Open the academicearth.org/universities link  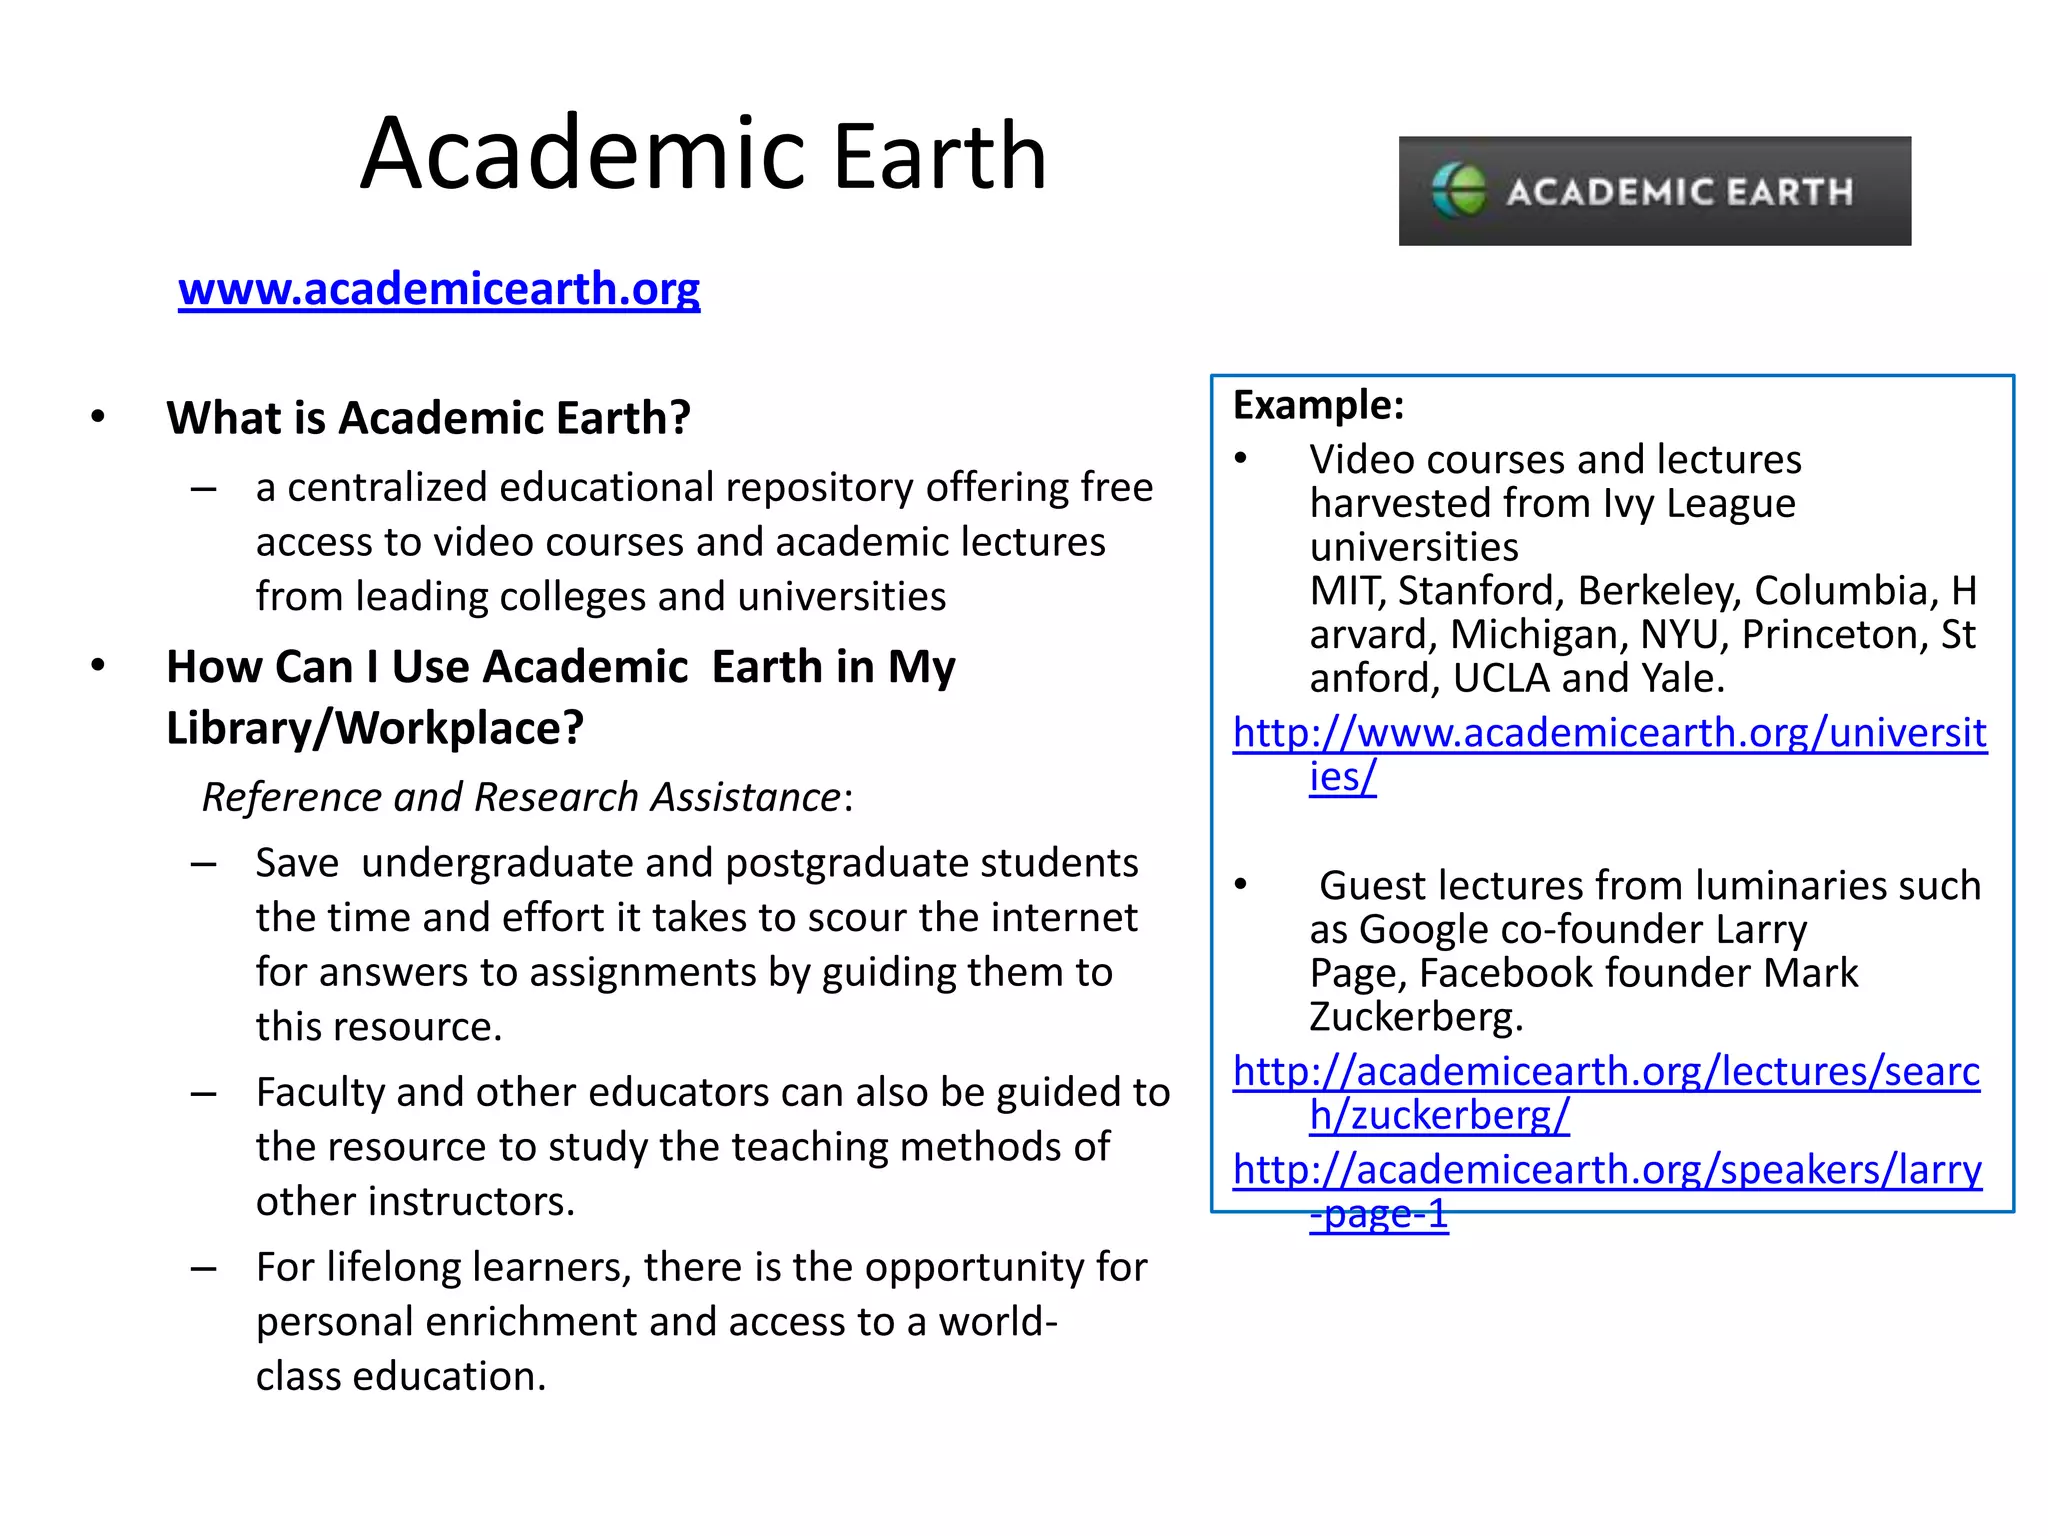pos(1609,755)
